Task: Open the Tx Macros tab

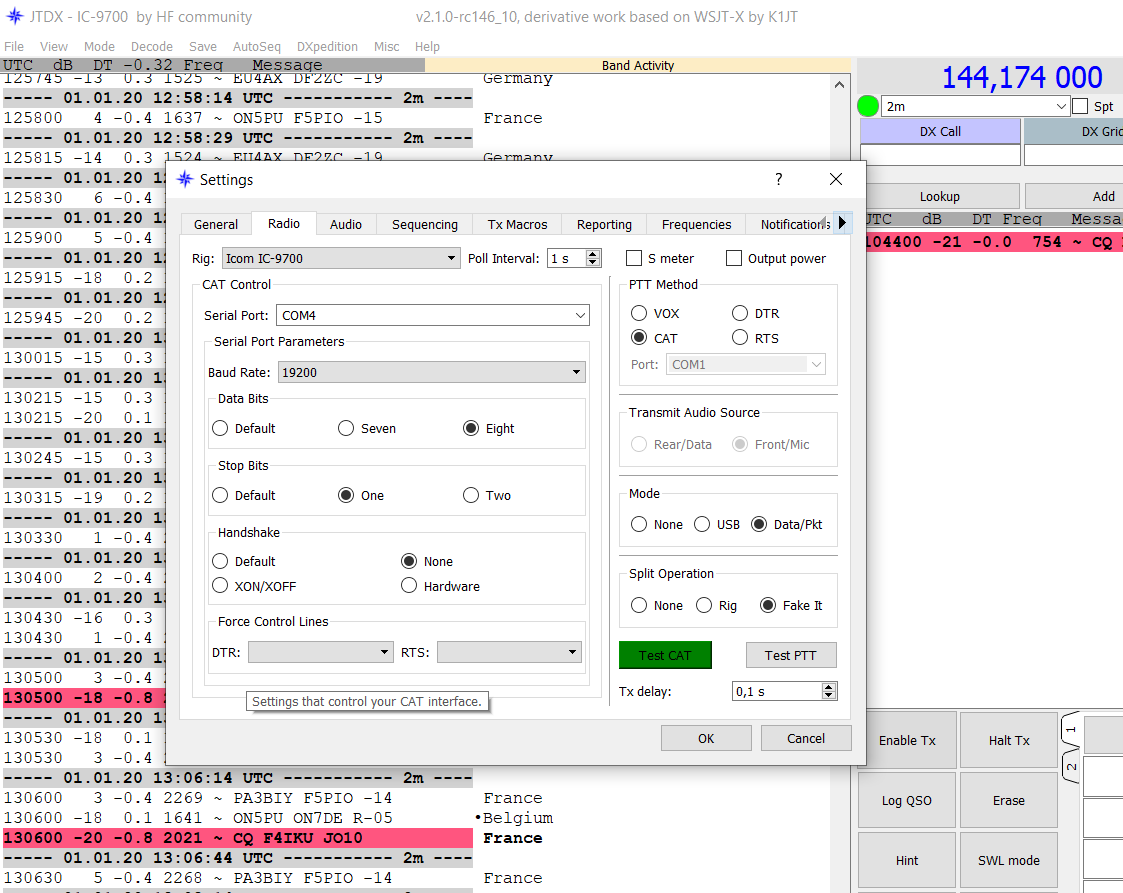Action: pos(517,225)
